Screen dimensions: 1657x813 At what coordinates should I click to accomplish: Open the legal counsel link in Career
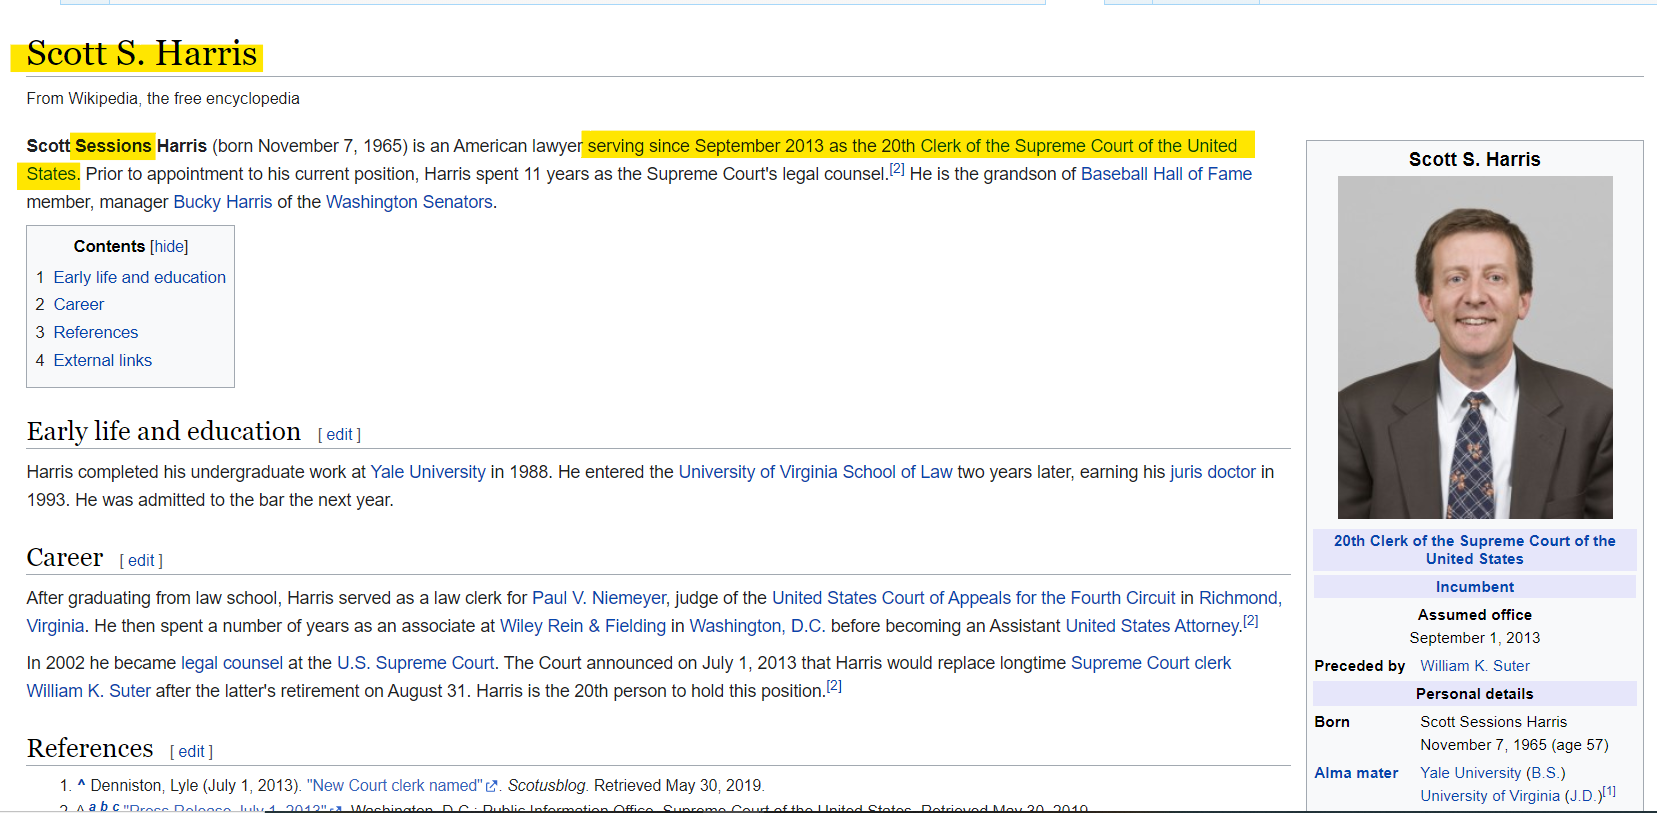click(232, 663)
